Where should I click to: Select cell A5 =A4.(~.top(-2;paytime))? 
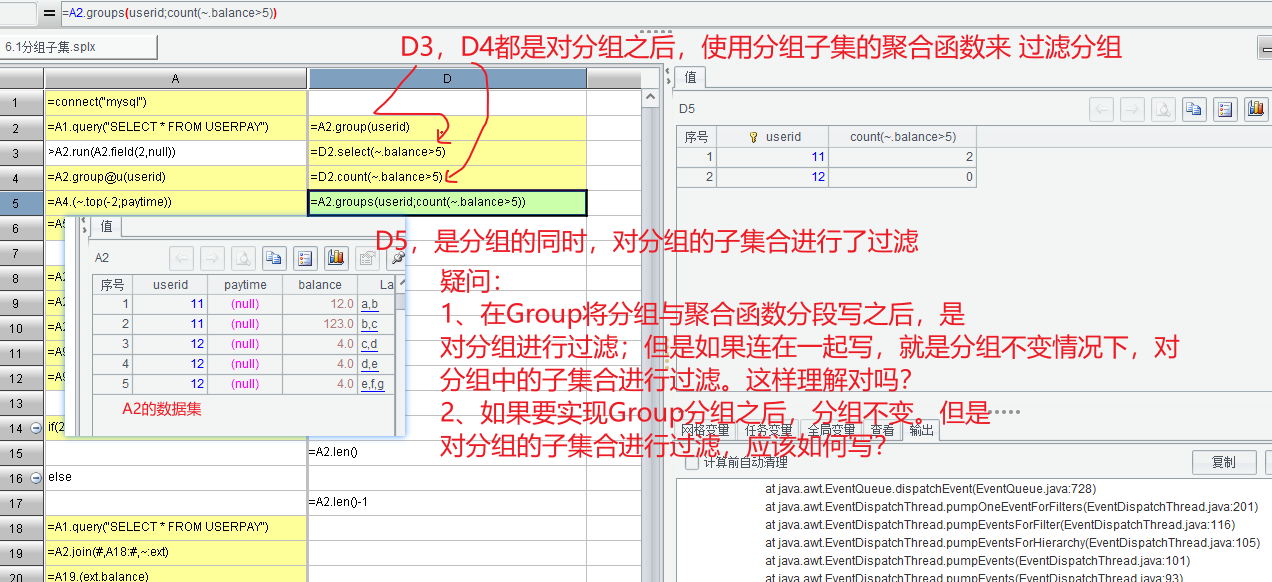click(x=176, y=202)
